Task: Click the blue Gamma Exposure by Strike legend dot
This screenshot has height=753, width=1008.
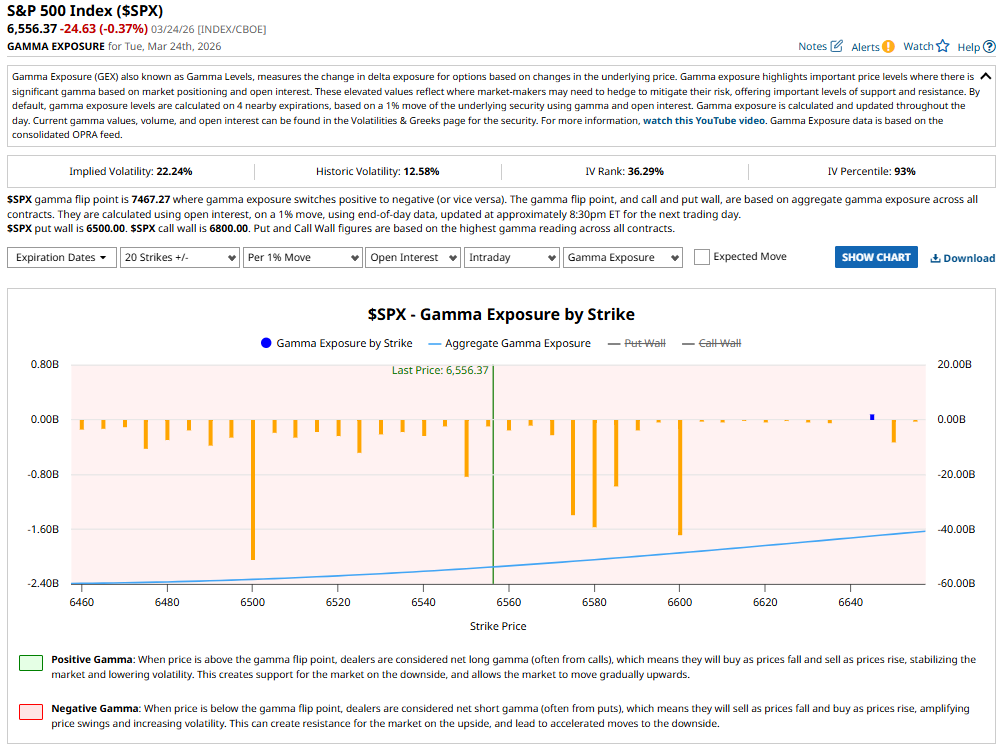Action: [265, 343]
